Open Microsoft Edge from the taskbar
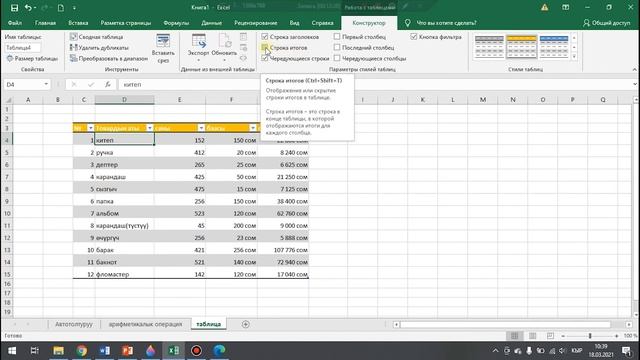 (219, 351)
